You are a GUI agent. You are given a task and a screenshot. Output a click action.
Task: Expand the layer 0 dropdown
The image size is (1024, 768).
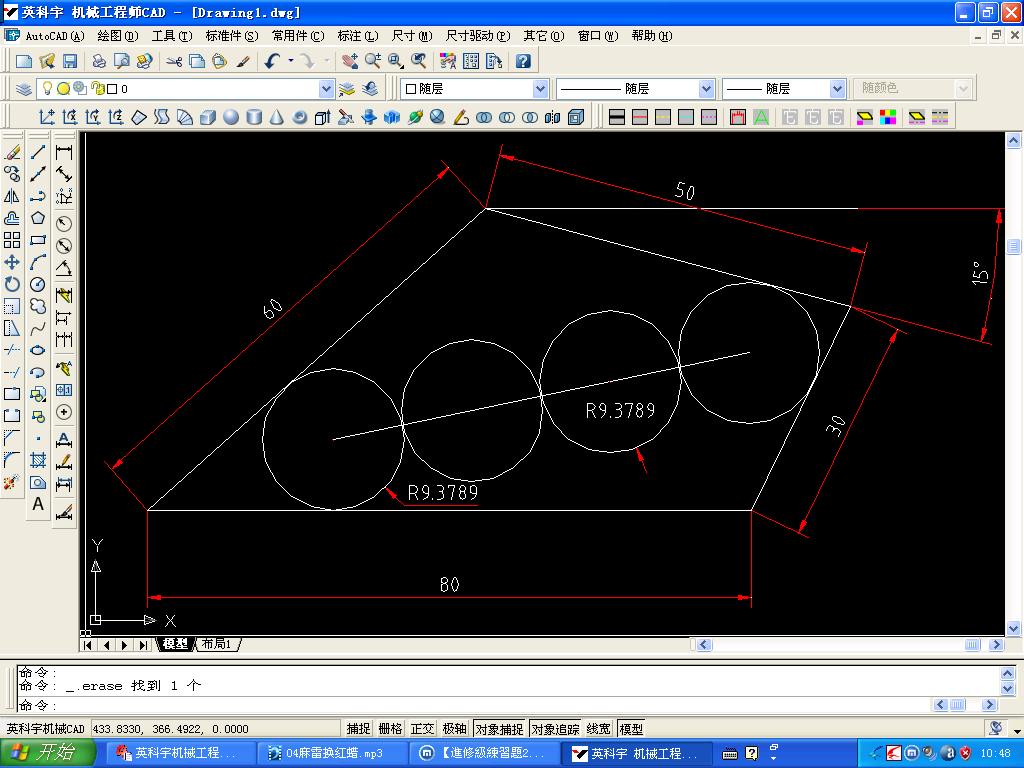[326, 88]
